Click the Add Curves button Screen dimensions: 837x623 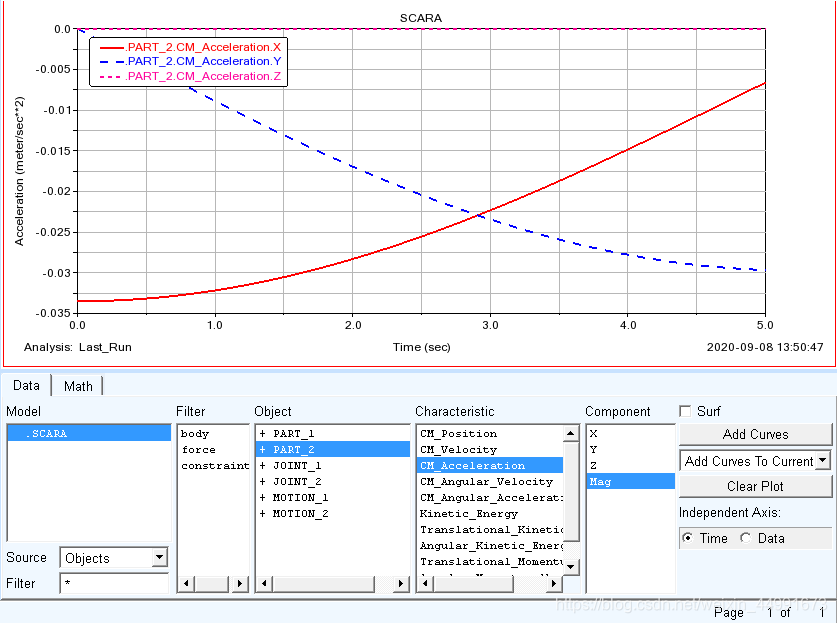click(x=755, y=434)
